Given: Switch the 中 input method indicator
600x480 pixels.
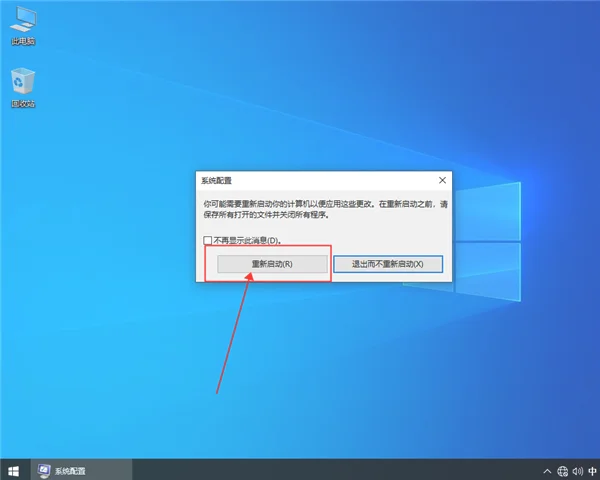Looking at the screenshot, I should point(592,471).
